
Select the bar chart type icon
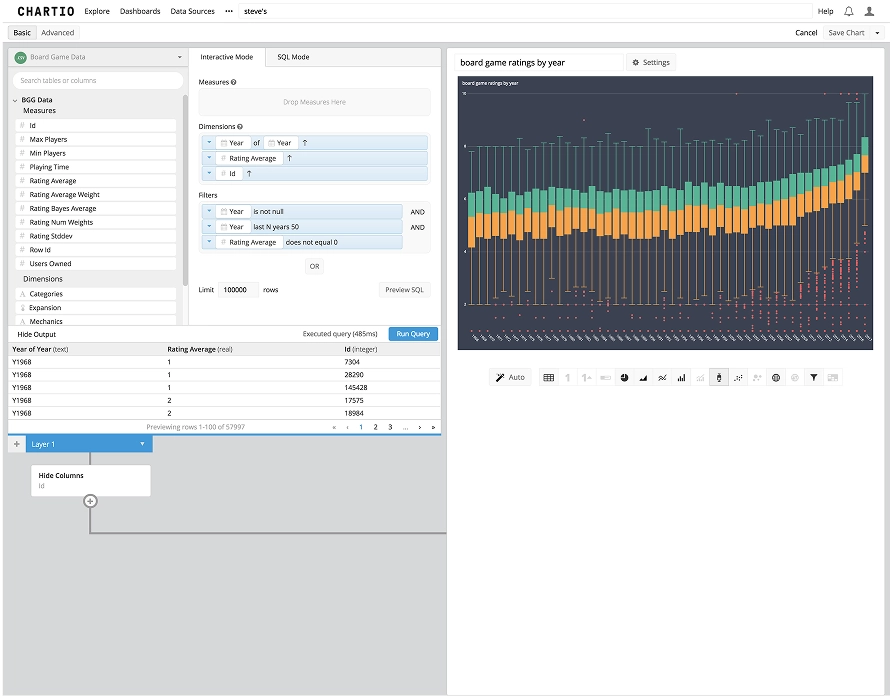point(681,377)
